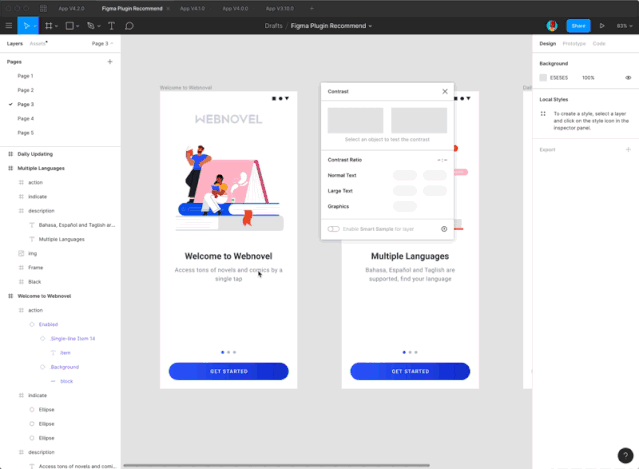The height and width of the screenshot is (469, 639).
Task: Switch to the Code tab
Action: coord(599,44)
